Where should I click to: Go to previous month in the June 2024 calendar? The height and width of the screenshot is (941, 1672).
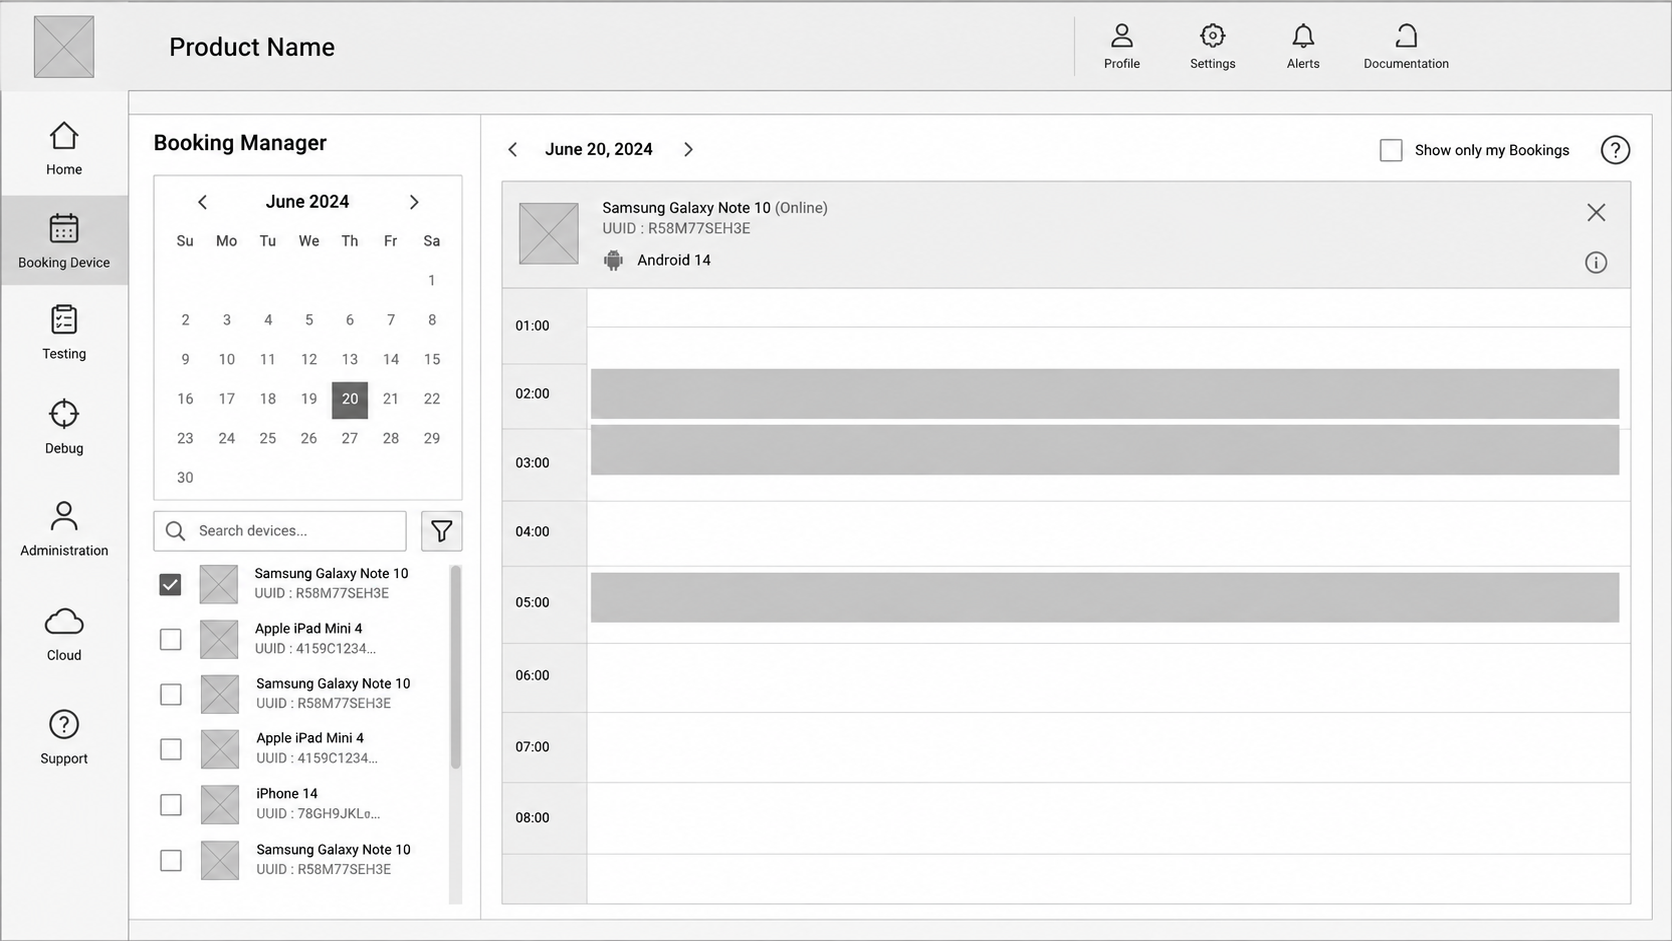[x=202, y=202]
